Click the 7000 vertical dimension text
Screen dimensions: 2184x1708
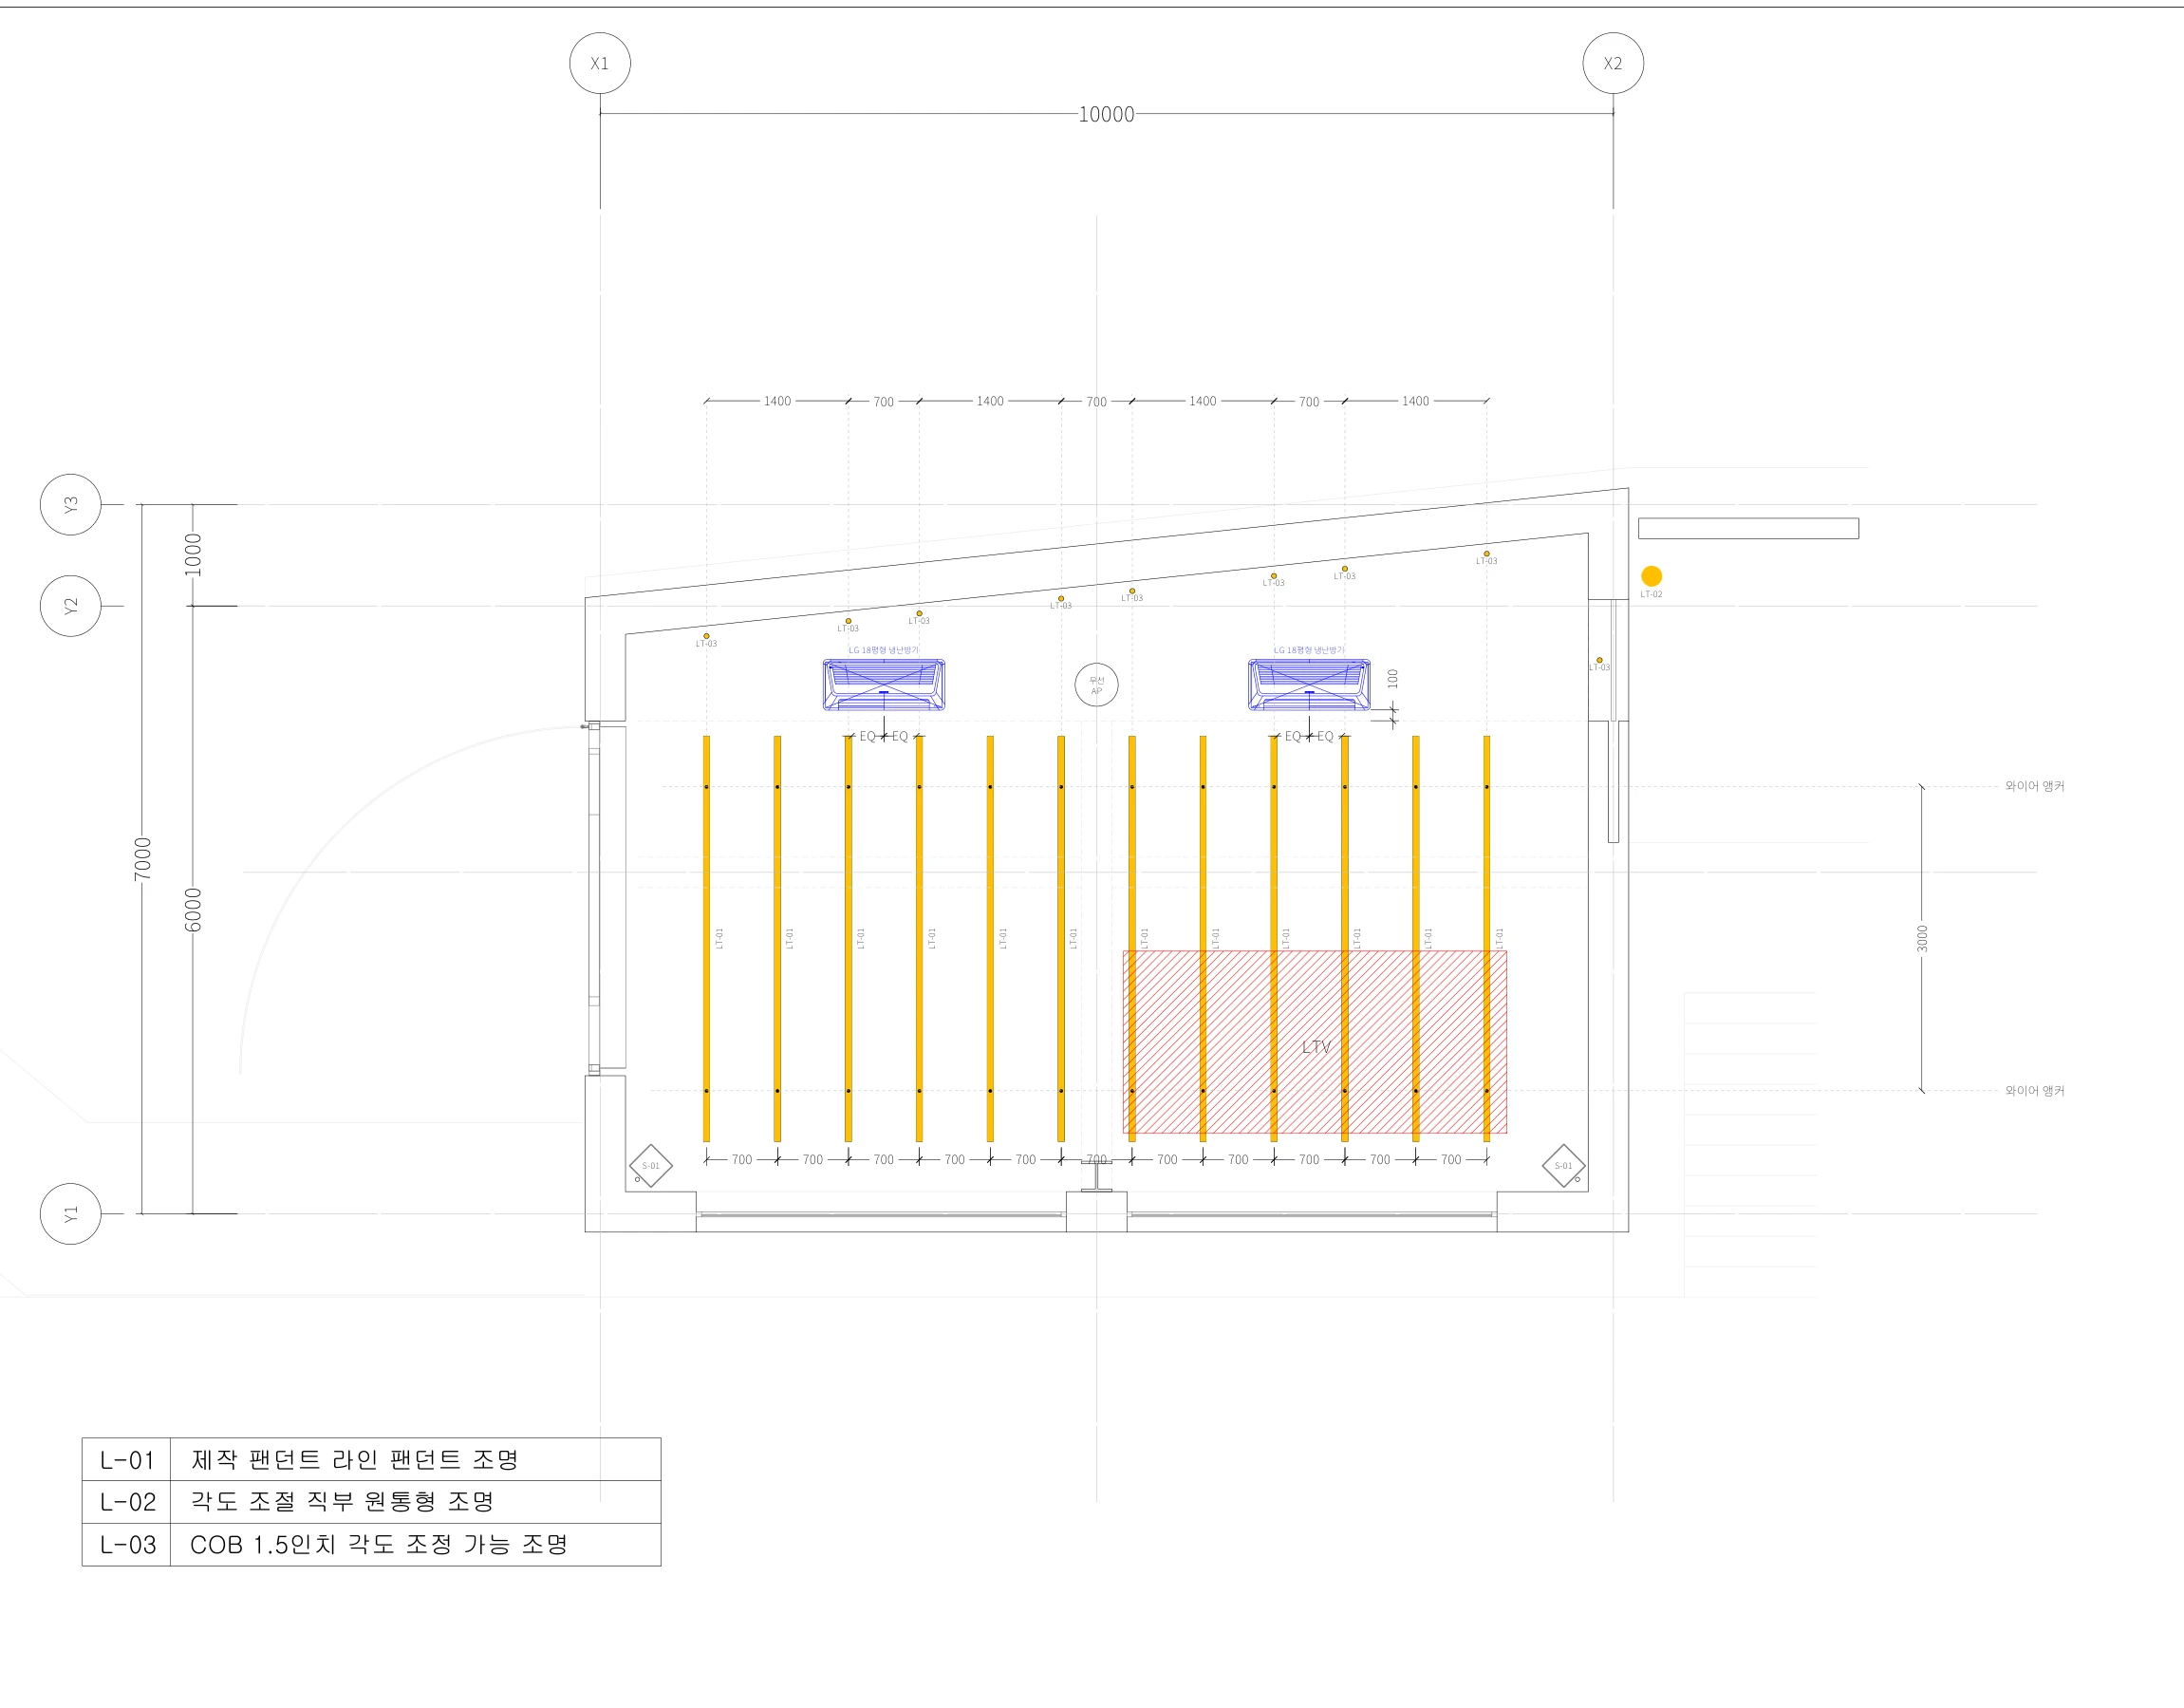click(143, 860)
